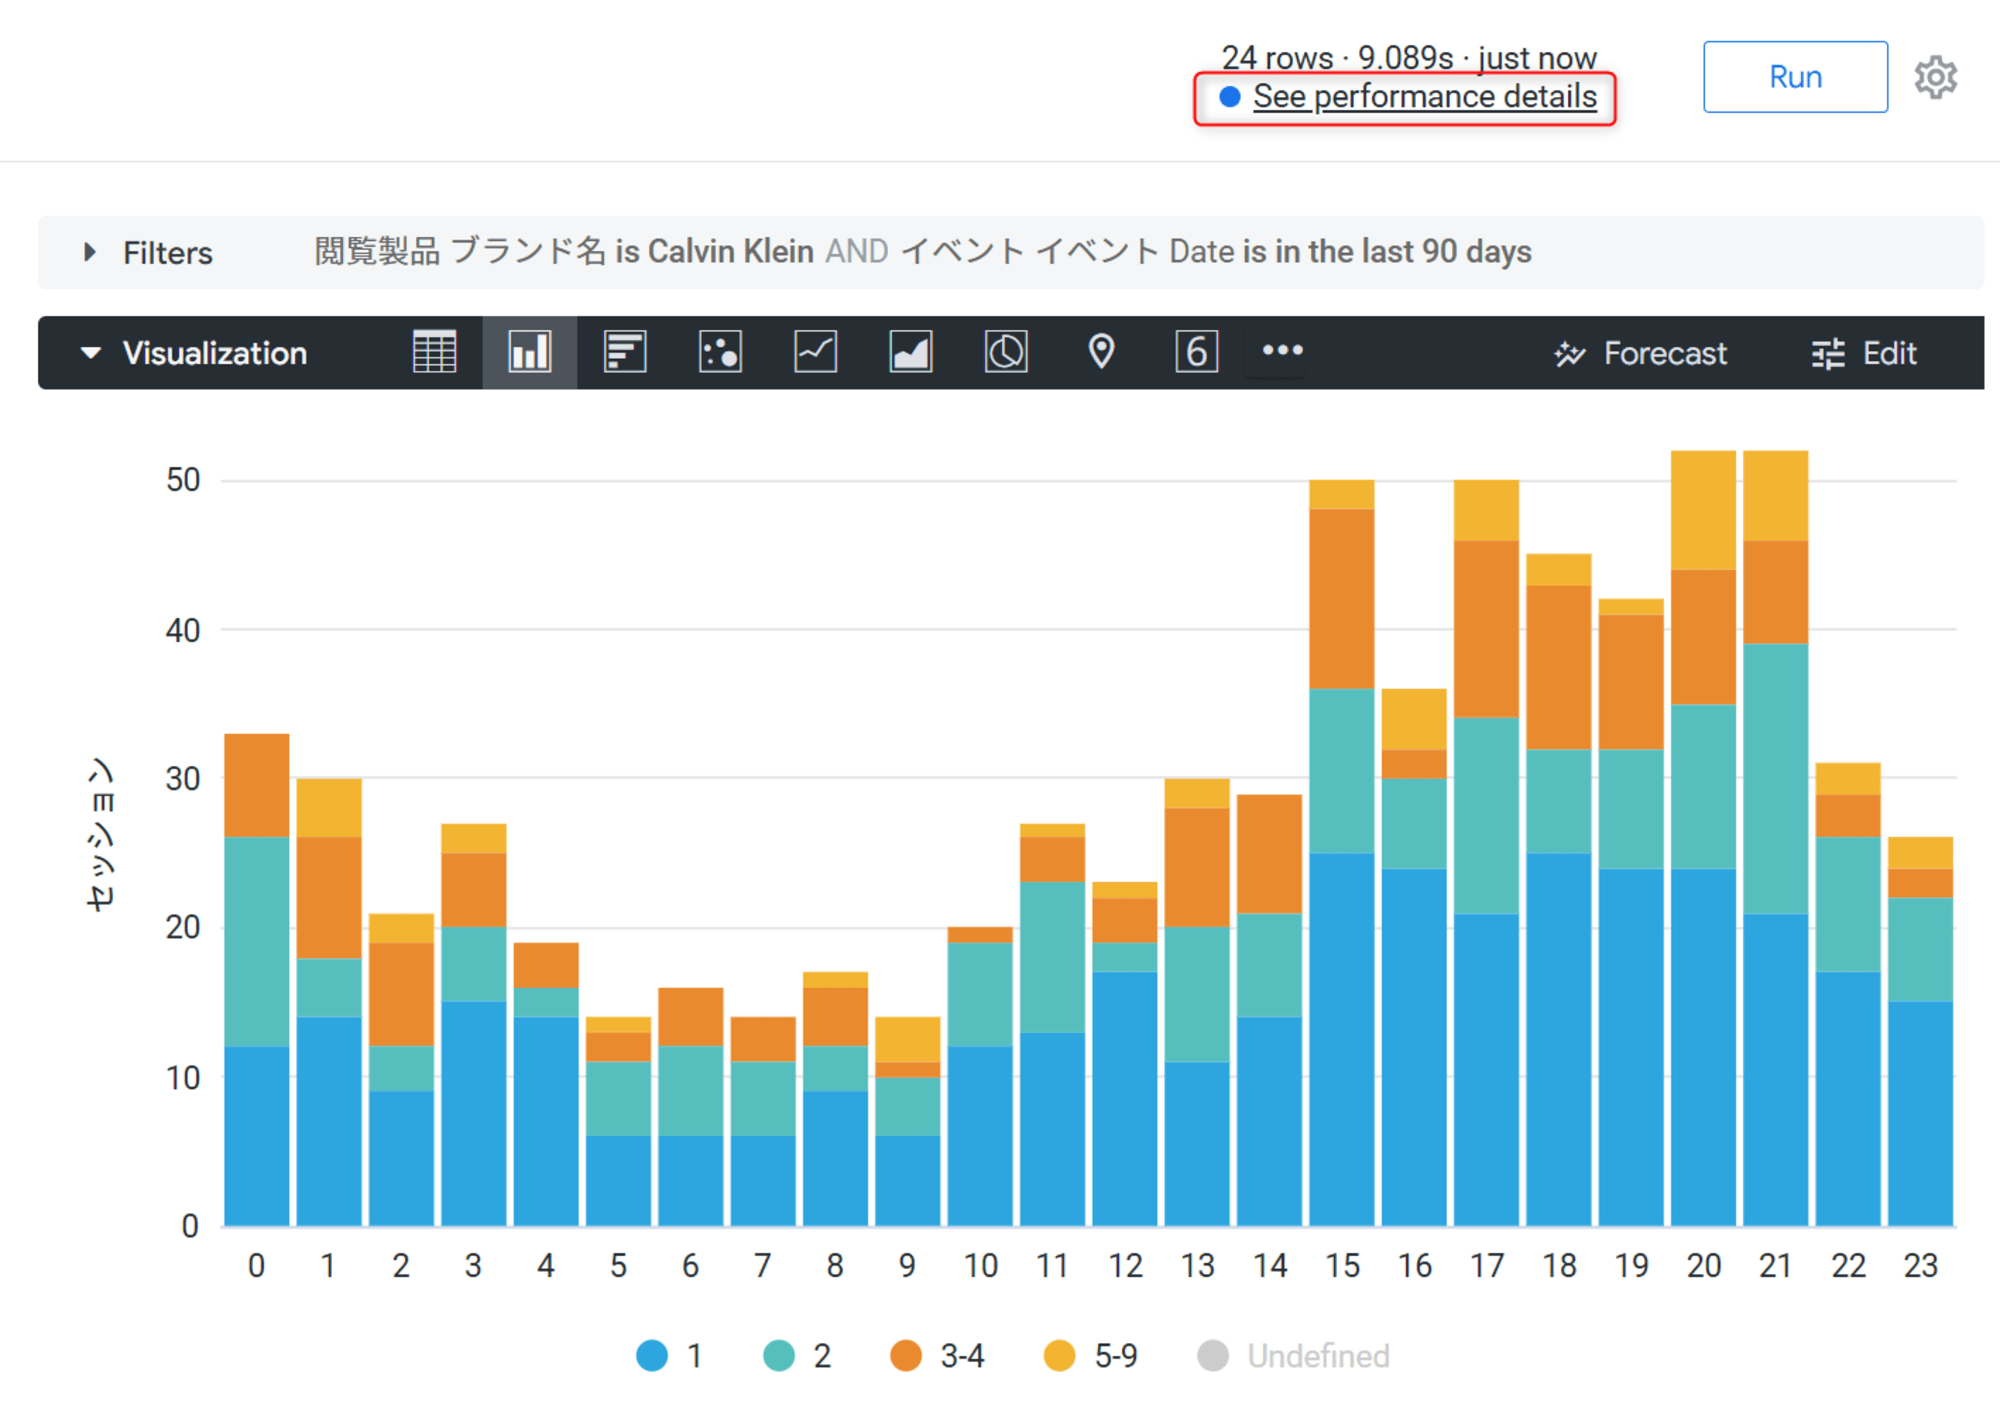Screen dimensions: 2000x1421
Task: Expand the Filters section
Action: (x=90, y=252)
